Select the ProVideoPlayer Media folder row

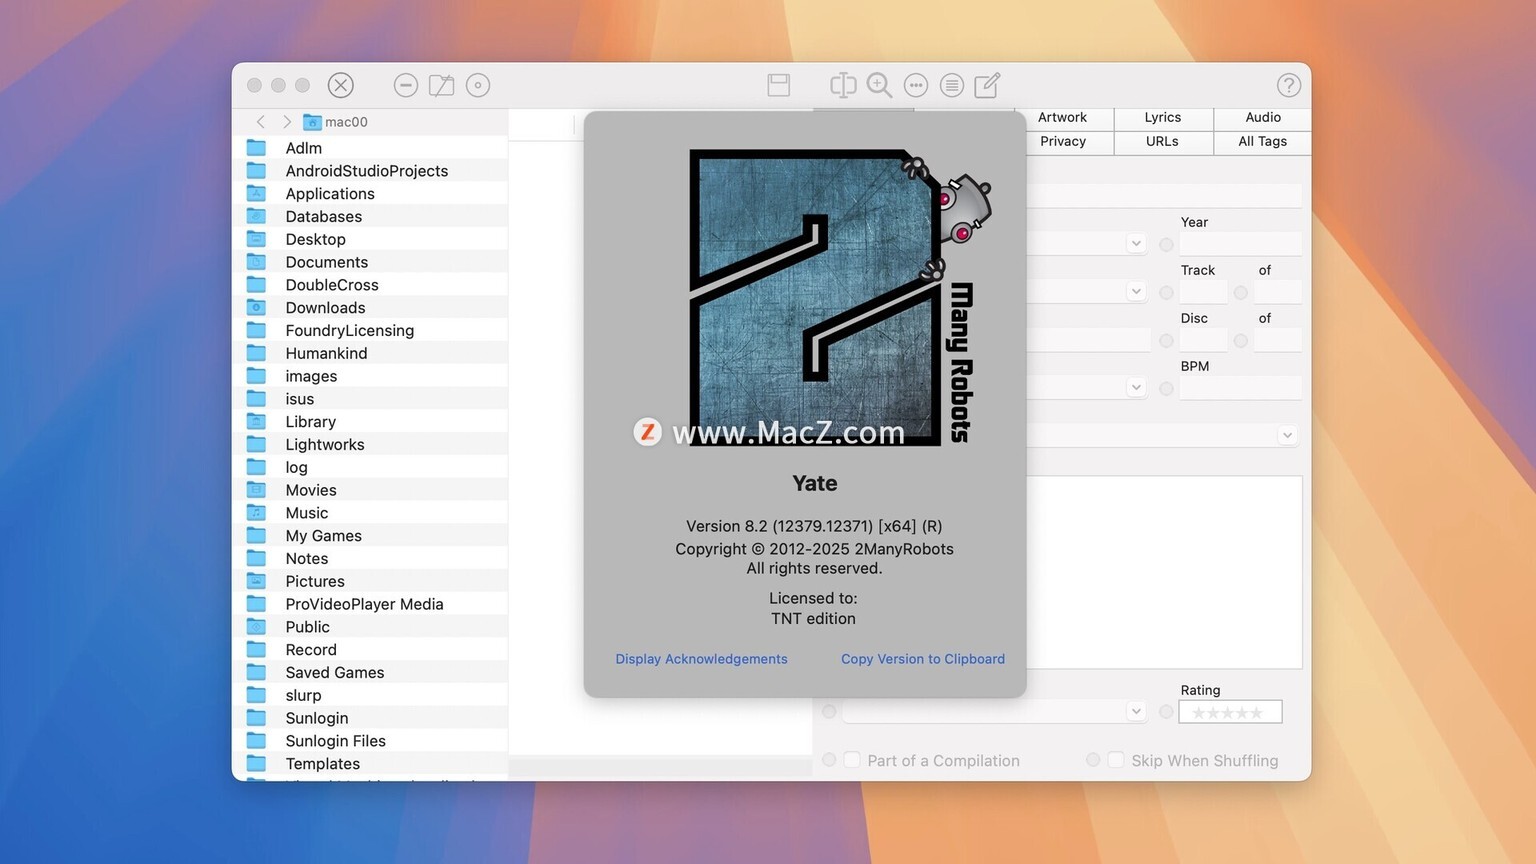[370, 604]
